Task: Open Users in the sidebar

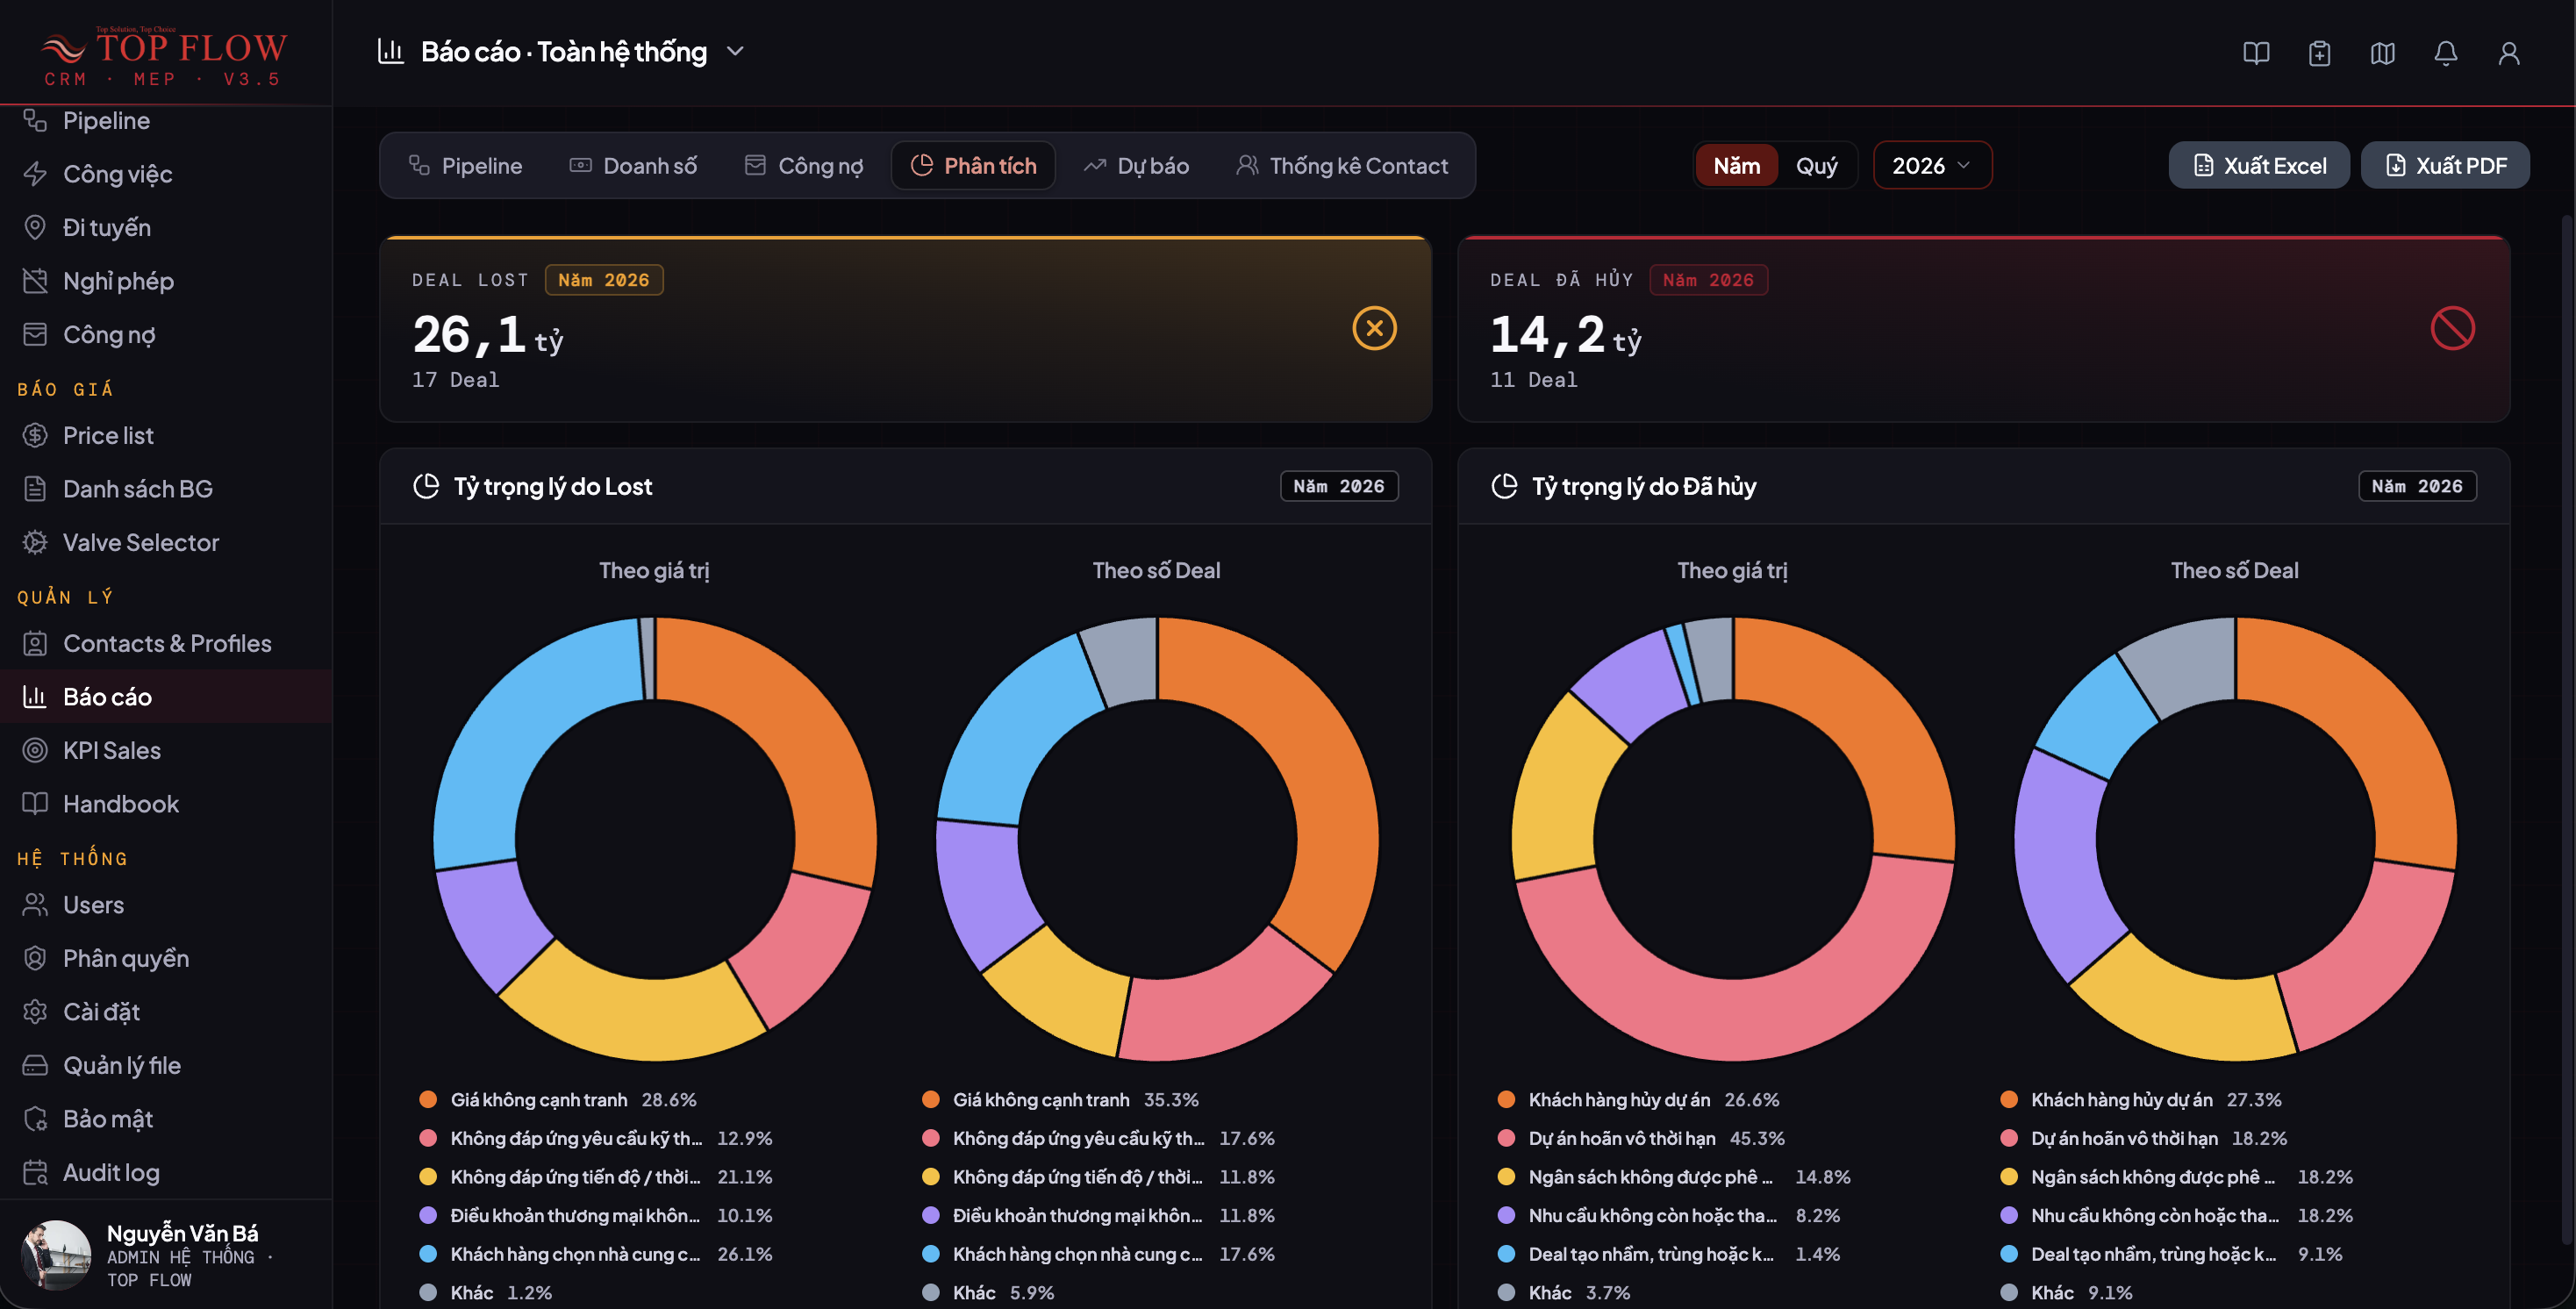Action: [x=166, y=904]
